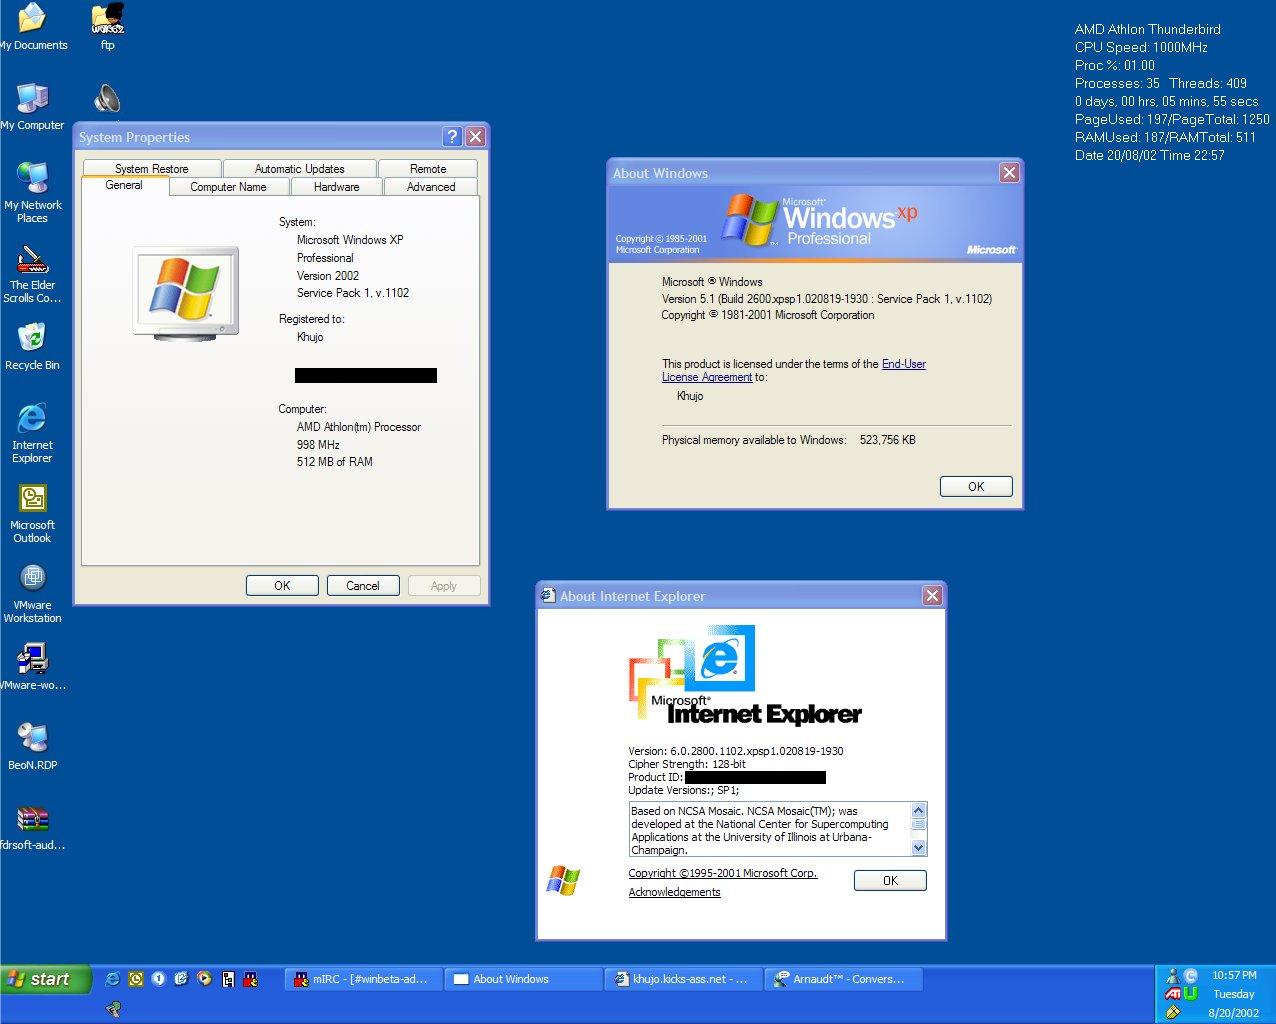Switch to Computer Name tab
1276x1024 pixels.
coord(228,187)
